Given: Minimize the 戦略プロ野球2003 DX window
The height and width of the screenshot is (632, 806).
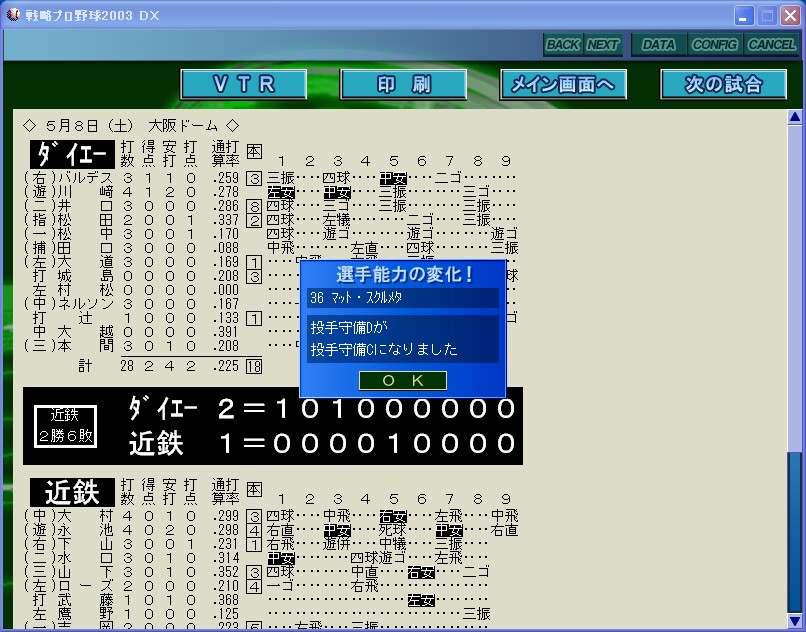Looking at the screenshot, I should coord(744,15).
